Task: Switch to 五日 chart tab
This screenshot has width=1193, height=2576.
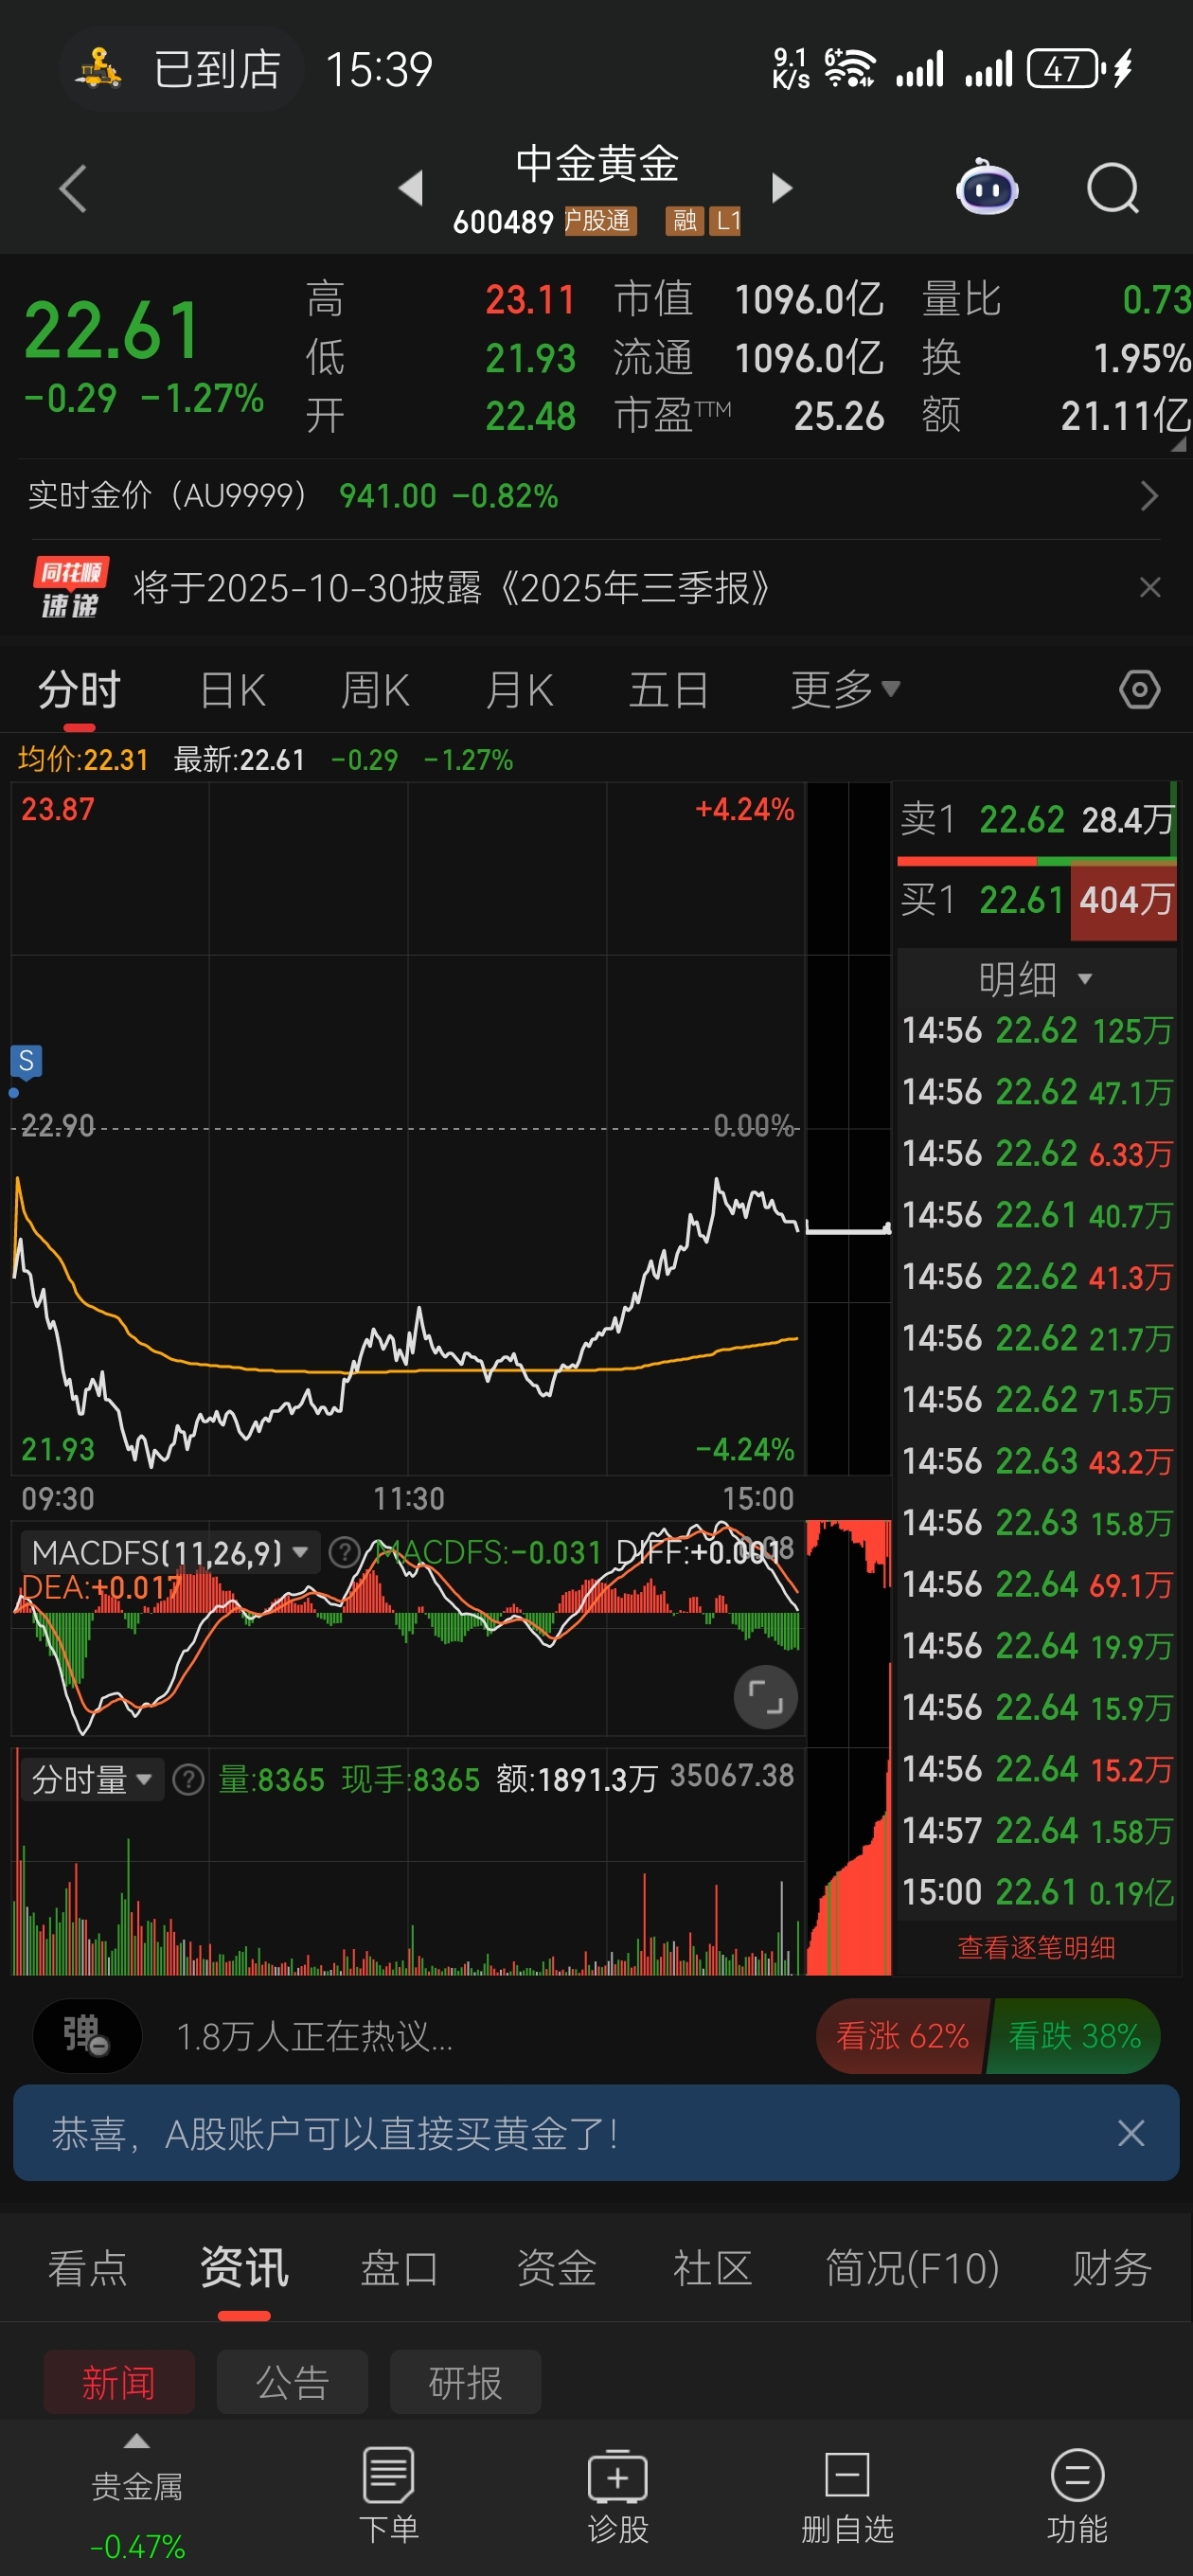Action: (668, 690)
